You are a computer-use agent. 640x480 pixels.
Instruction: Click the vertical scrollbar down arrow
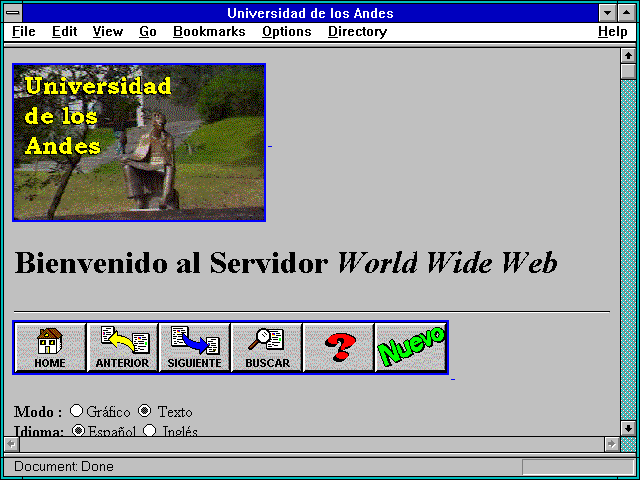628,428
